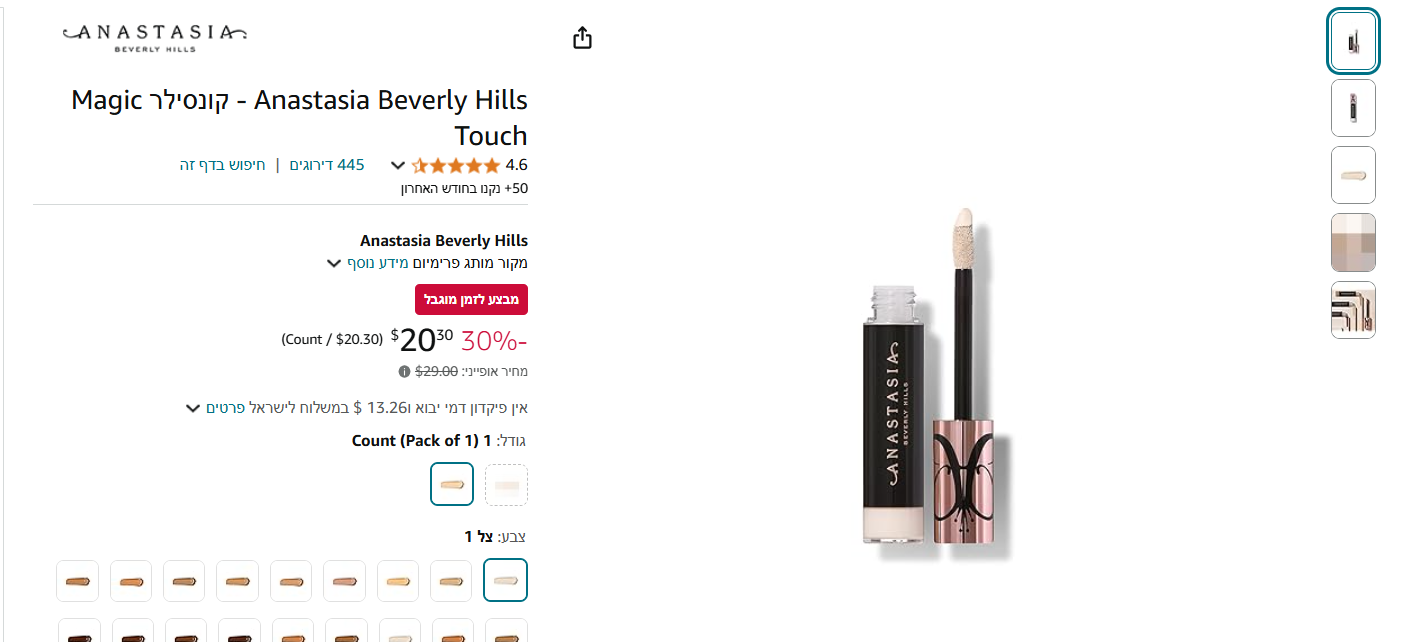Select the first product image thumbnail
The width and height of the screenshot is (1424, 642).
pyautogui.click(x=1353, y=41)
